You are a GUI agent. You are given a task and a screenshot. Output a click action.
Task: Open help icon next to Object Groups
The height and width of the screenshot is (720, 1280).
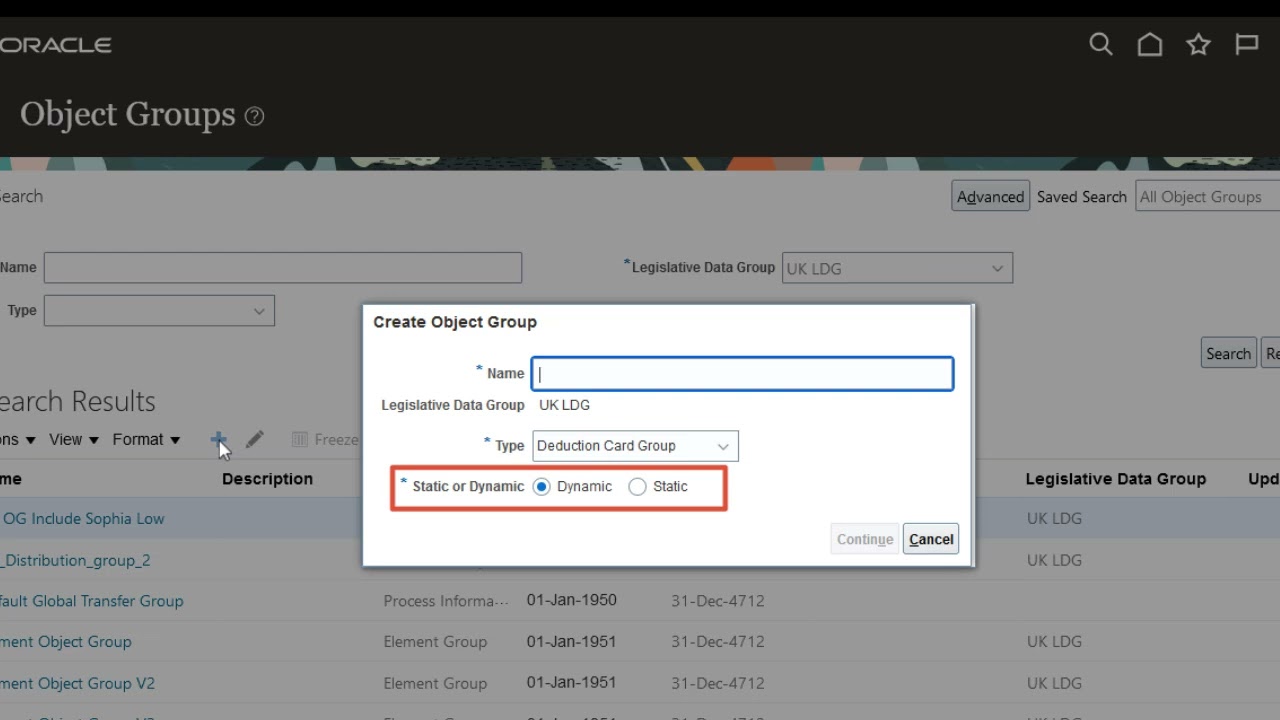tap(254, 116)
